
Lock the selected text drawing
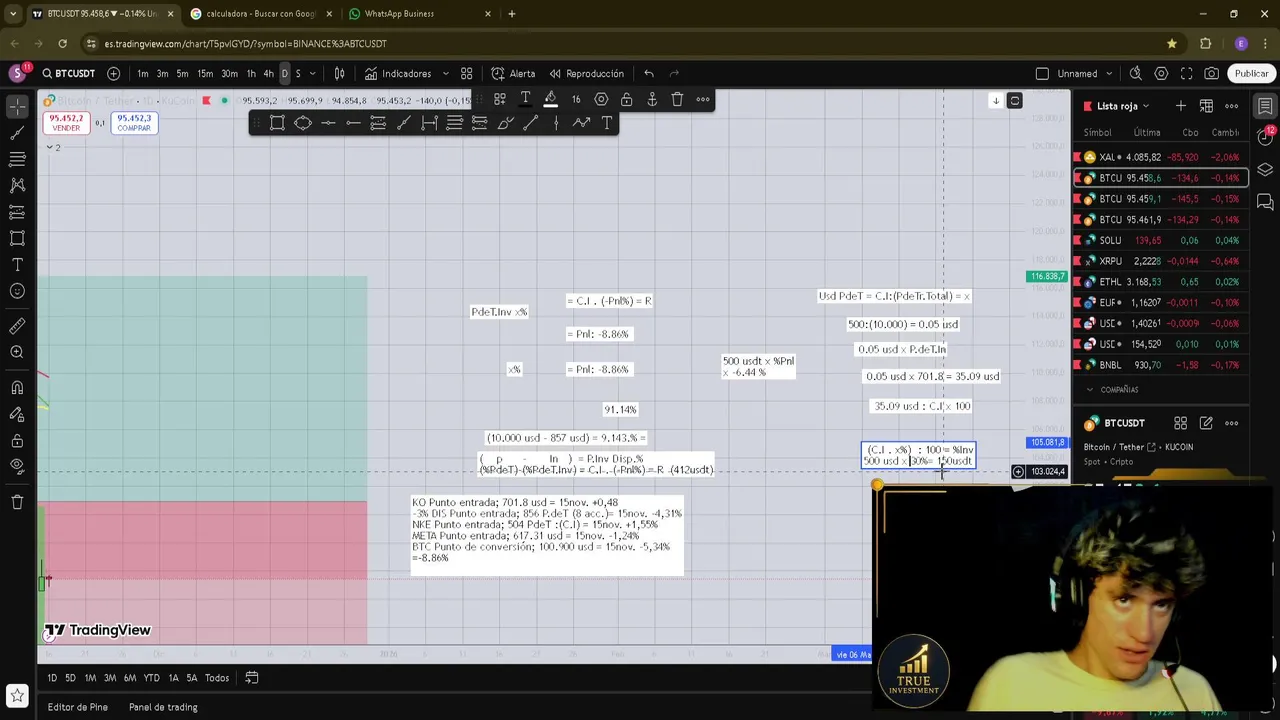[x=626, y=99]
